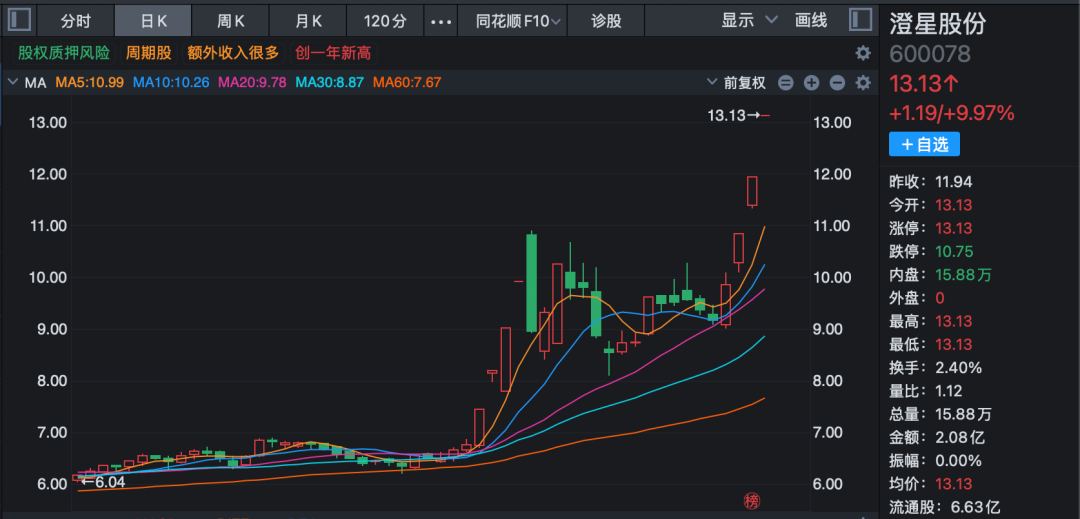1080x519 pixels.
Task: Click the equals-sign reset zoom icon
Action: [x=786, y=83]
